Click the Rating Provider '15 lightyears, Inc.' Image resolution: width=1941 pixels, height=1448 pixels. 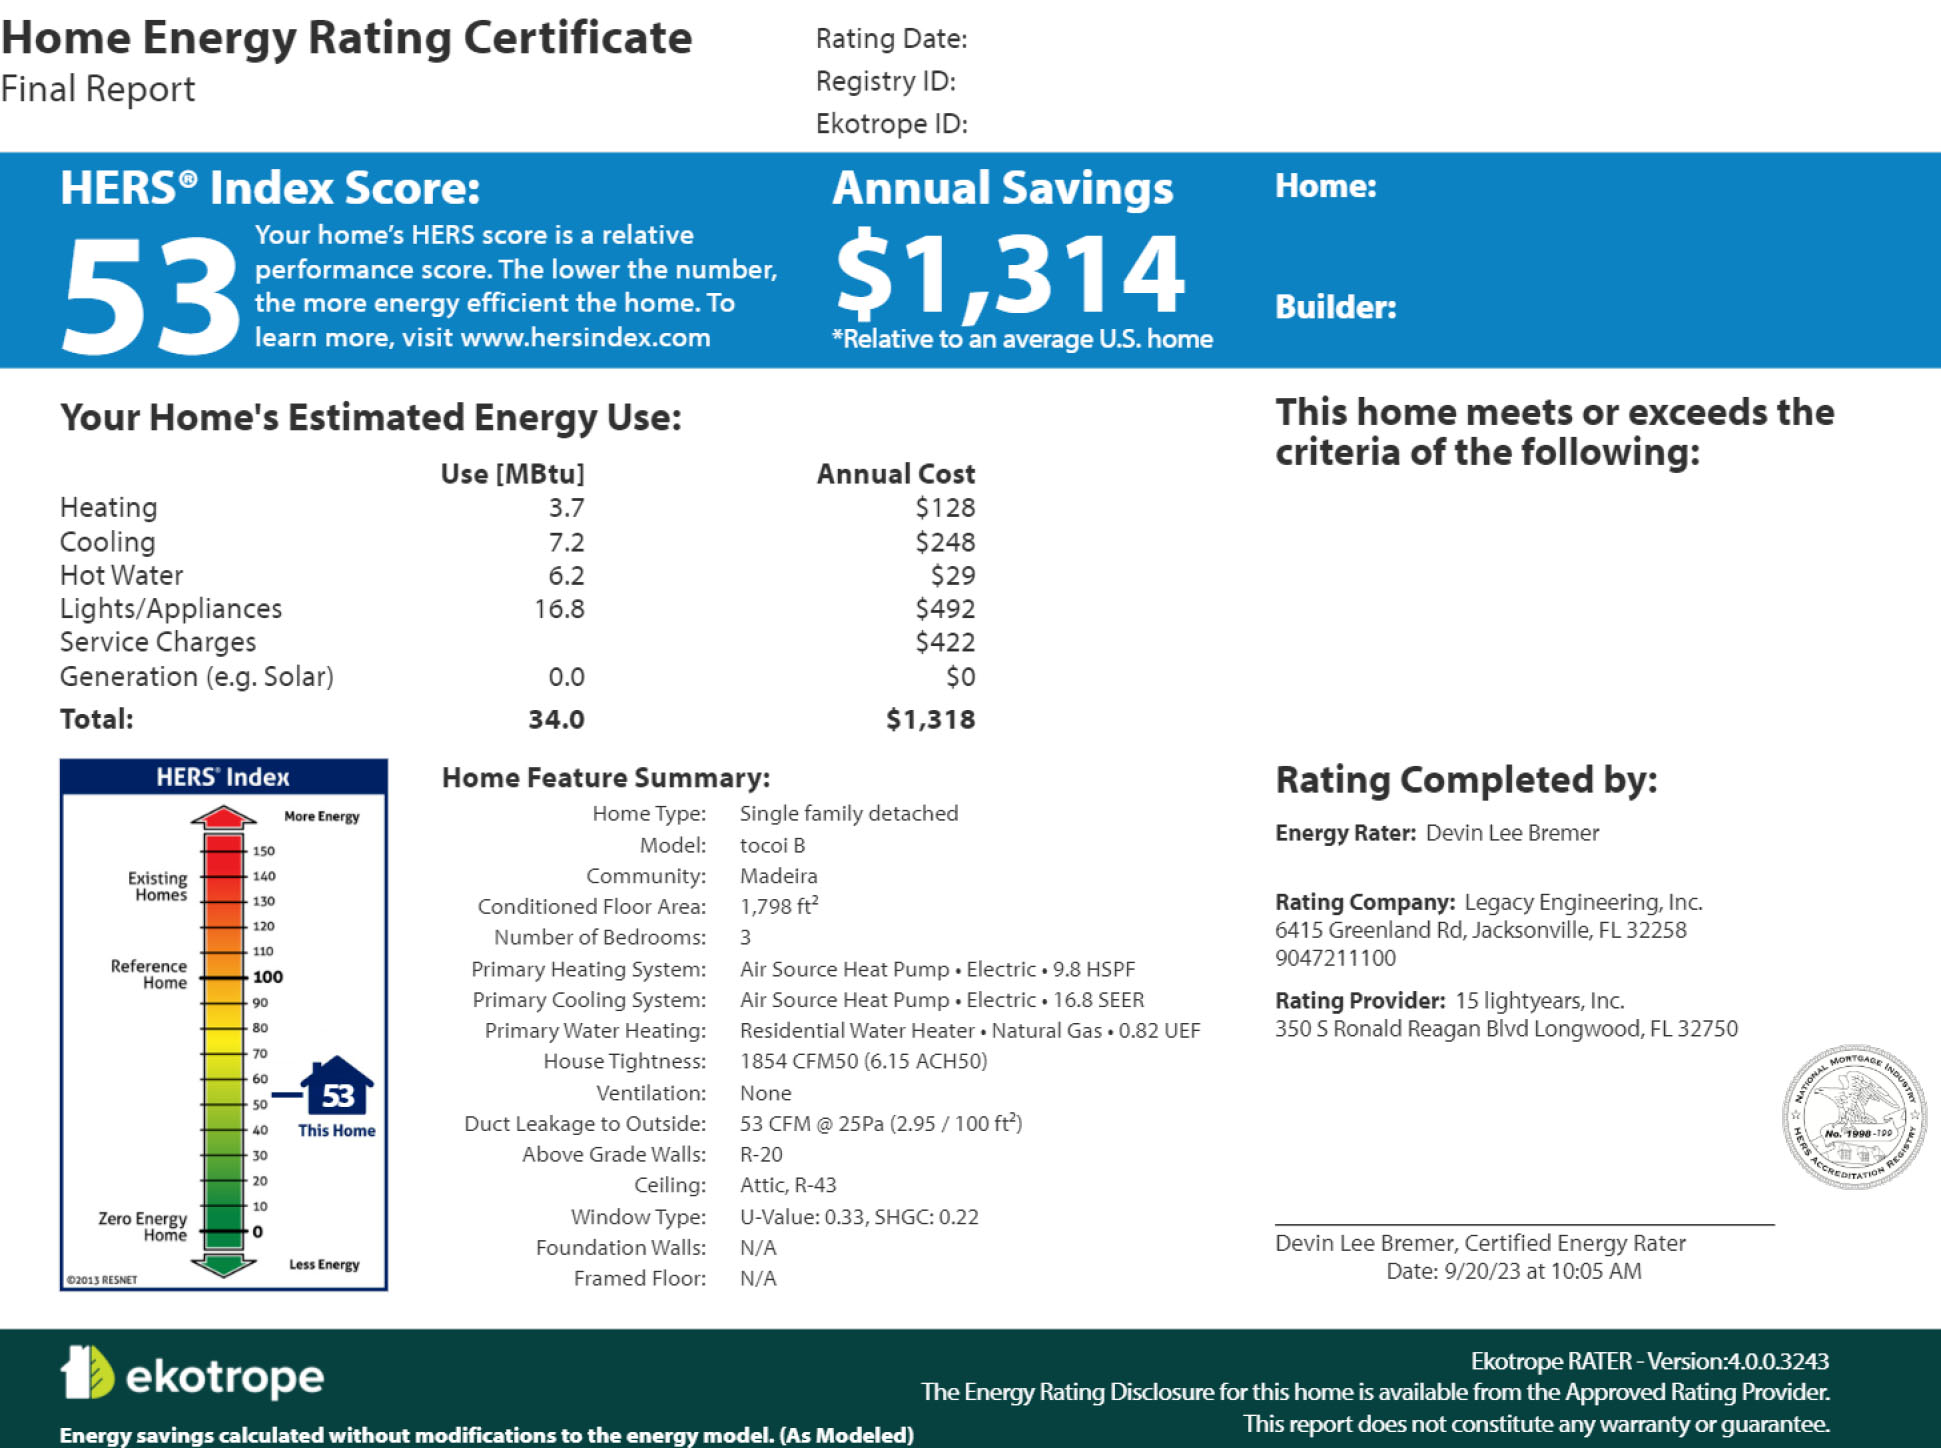1539,1001
